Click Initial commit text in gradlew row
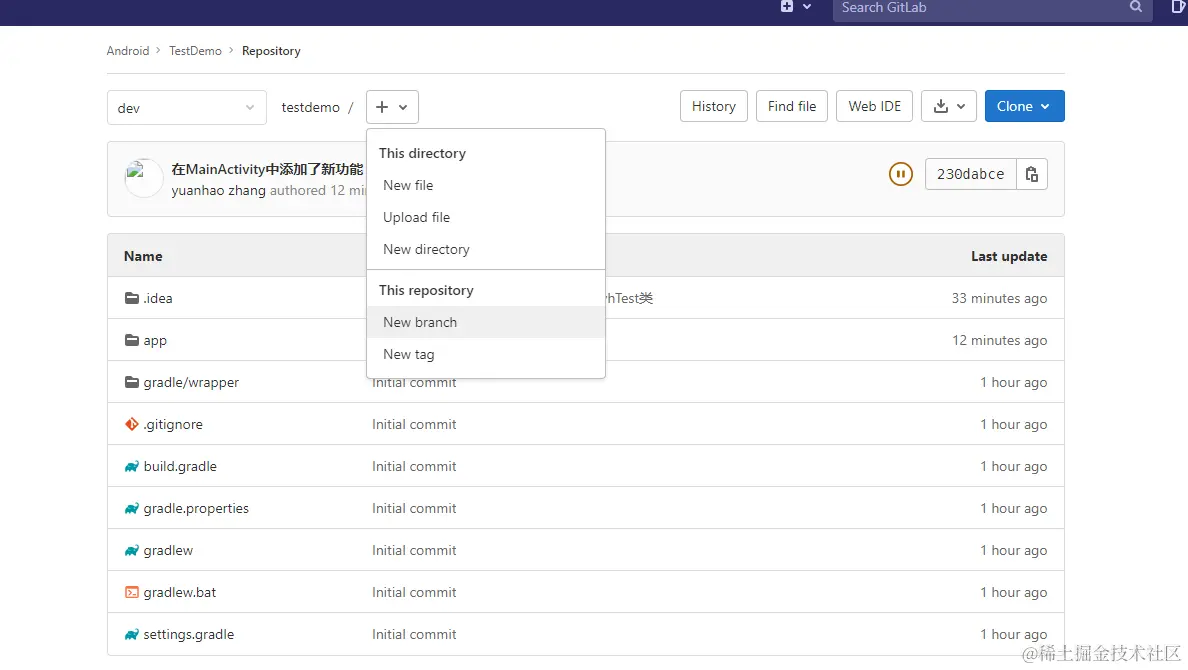This screenshot has width=1188, height=670. pyautogui.click(x=414, y=550)
